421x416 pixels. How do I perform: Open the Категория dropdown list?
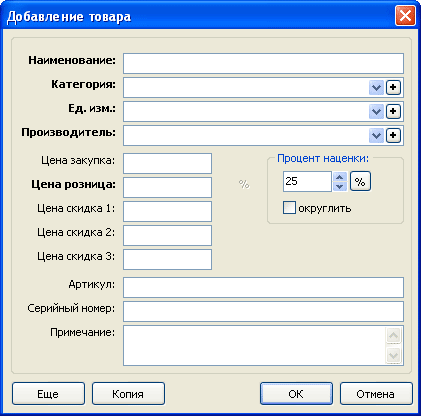(x=376, y=88)
